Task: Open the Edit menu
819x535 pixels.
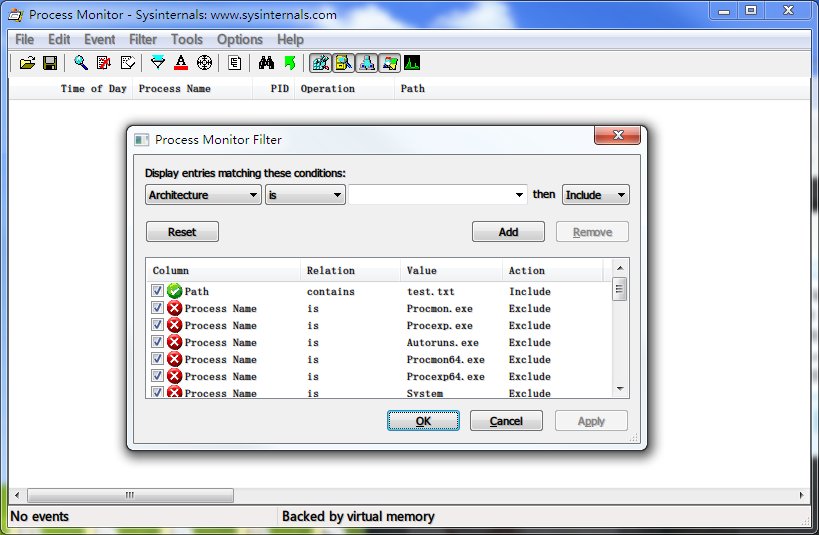Action: [x=59, y=40]
